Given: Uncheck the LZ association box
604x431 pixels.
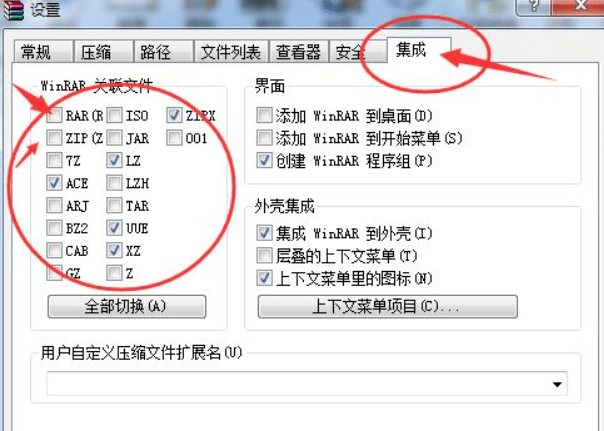Looking at the screenshot, I should pyautogui.click(x=114, y=160).
